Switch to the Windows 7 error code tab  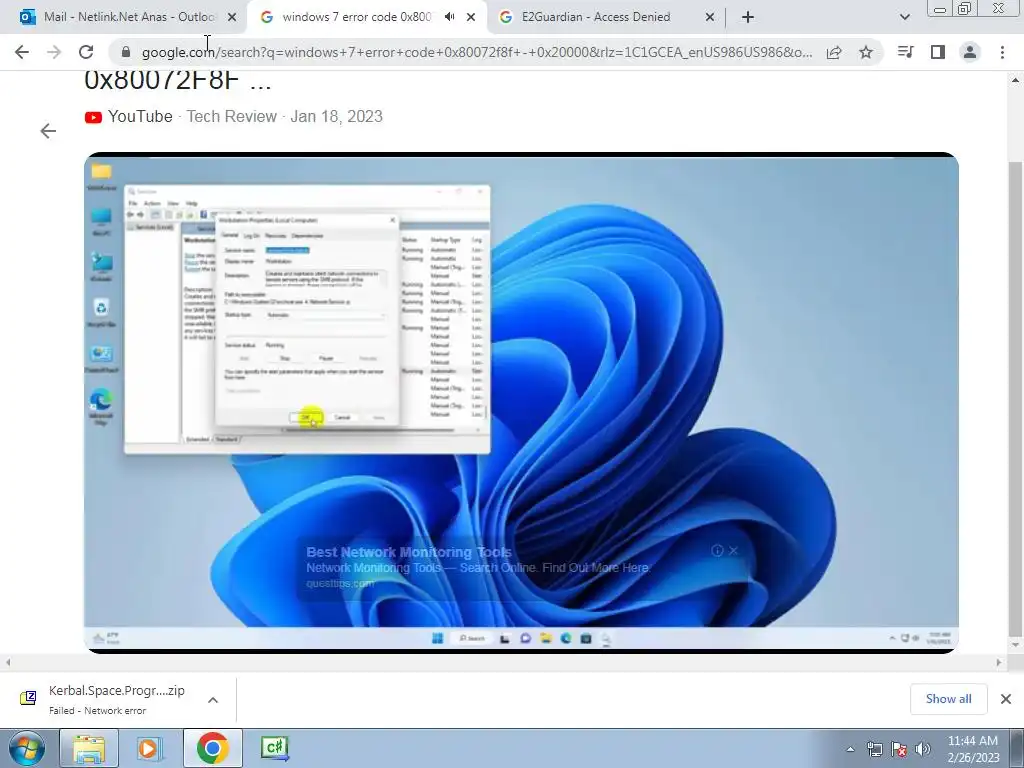coord(356,17)
